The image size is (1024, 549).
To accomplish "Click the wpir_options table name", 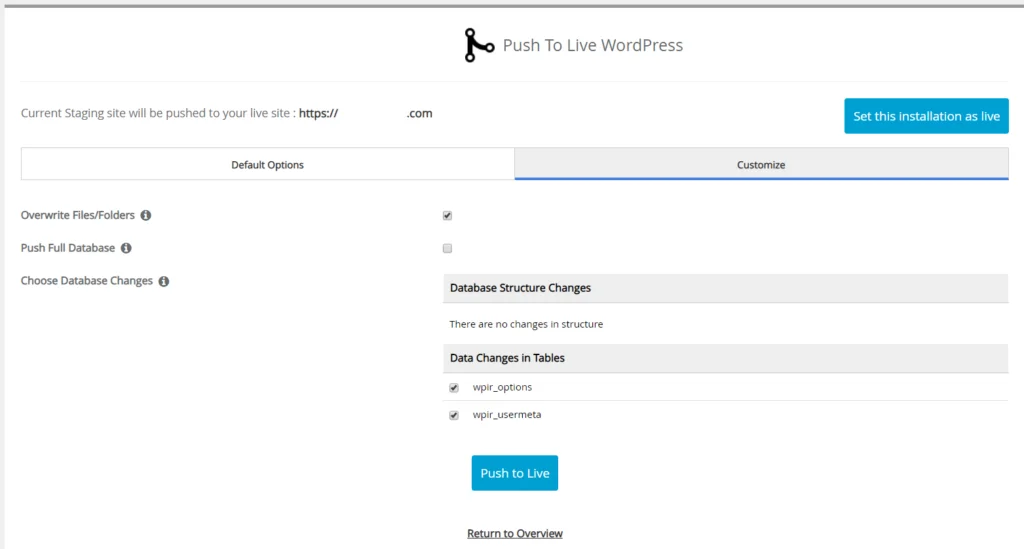I will pyautogui.click(x=502, y=387).
